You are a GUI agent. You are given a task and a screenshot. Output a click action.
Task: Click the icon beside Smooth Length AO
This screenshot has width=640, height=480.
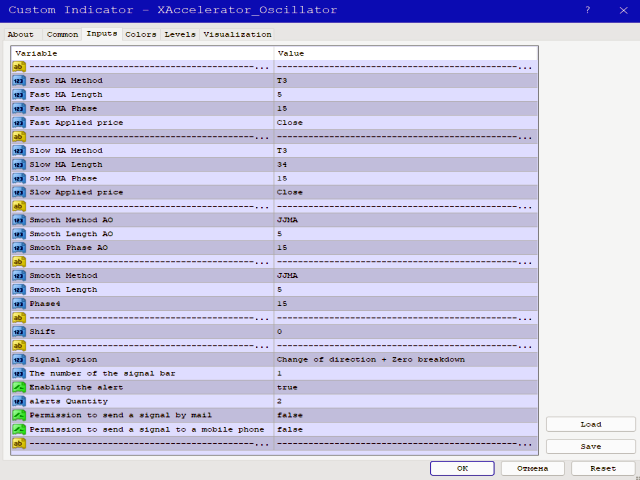coord(19,234)
